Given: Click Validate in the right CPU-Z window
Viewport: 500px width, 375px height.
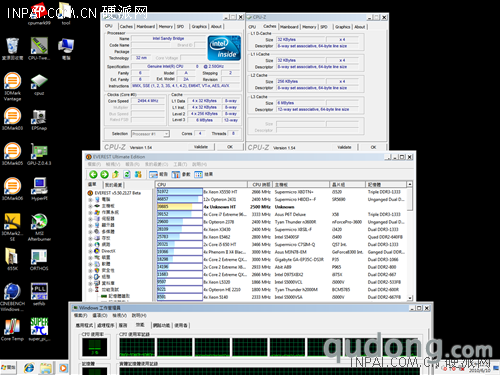Looking at the screenshot, I should point(344,147).
